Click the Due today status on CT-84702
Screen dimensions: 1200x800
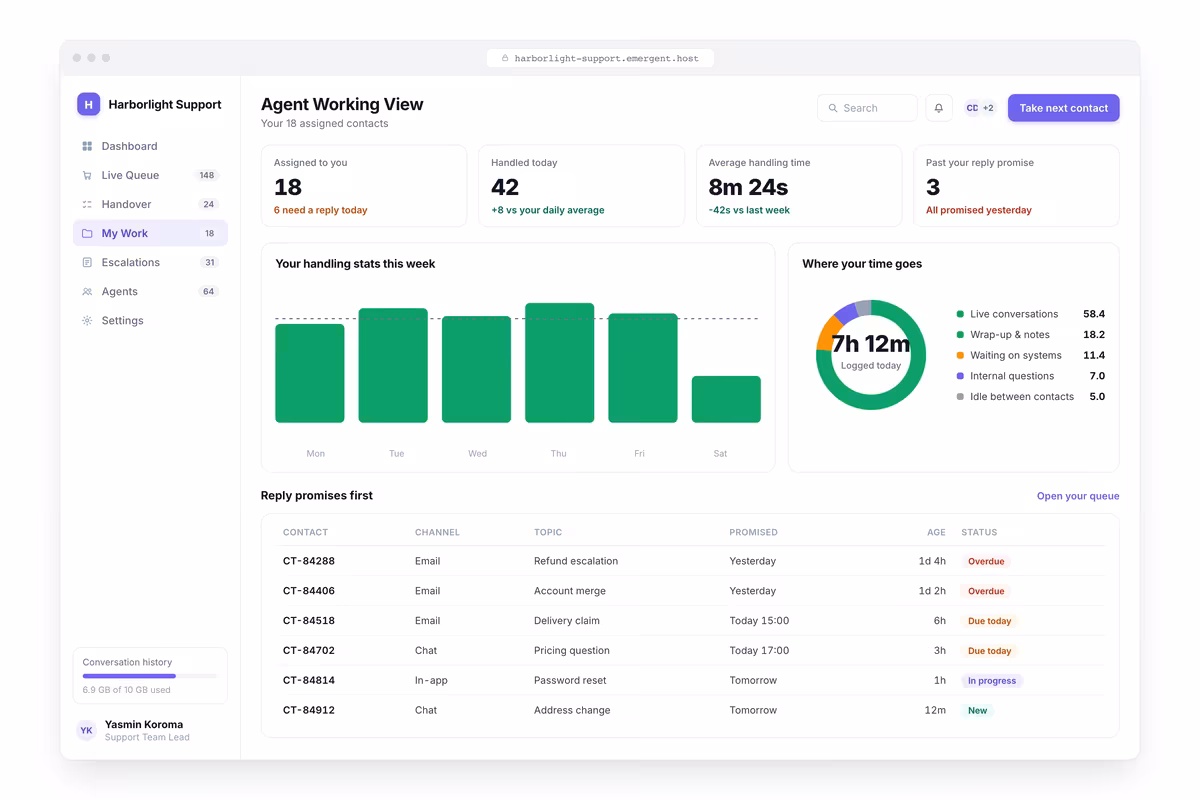(990, 651)
